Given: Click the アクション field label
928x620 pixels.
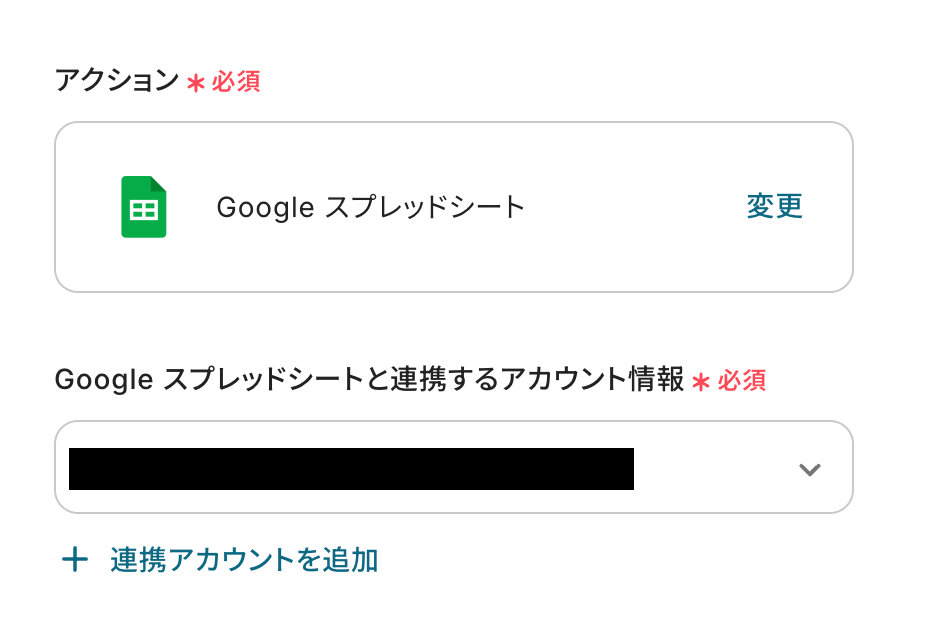Looking at the screenshot, I should (x=116, y=81).
